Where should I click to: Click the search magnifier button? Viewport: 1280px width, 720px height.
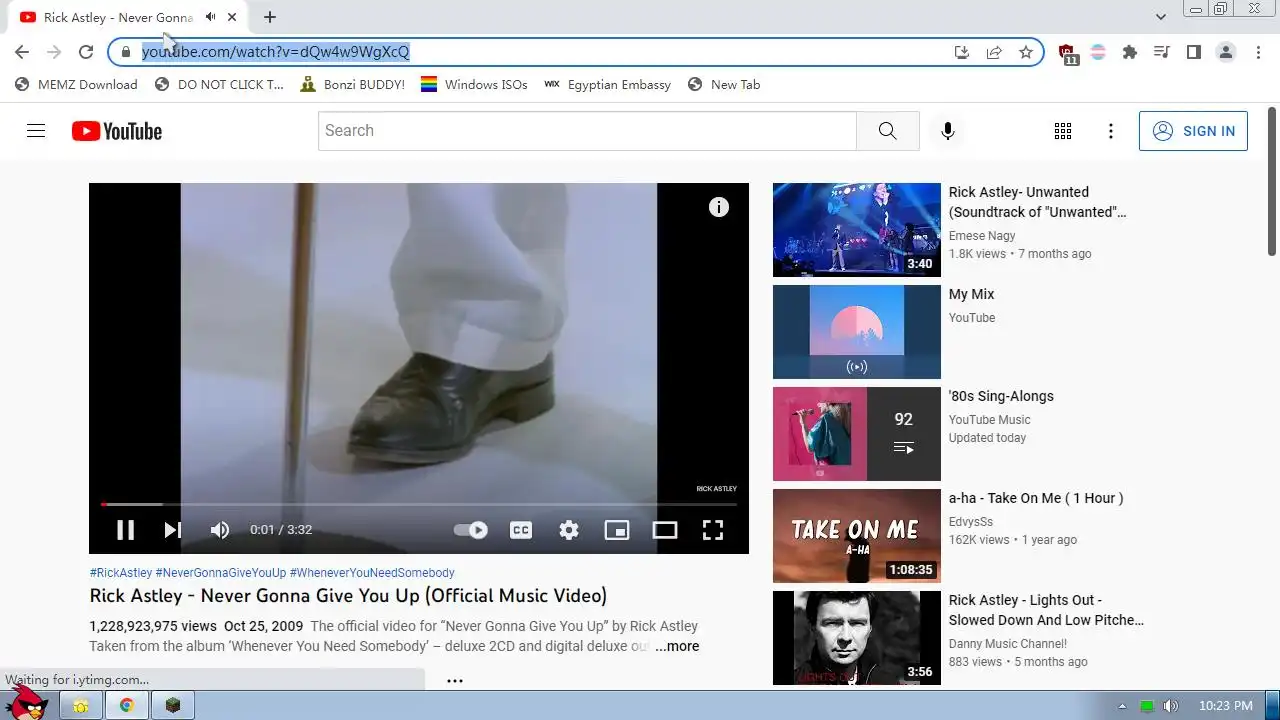(x=888, y=131)
